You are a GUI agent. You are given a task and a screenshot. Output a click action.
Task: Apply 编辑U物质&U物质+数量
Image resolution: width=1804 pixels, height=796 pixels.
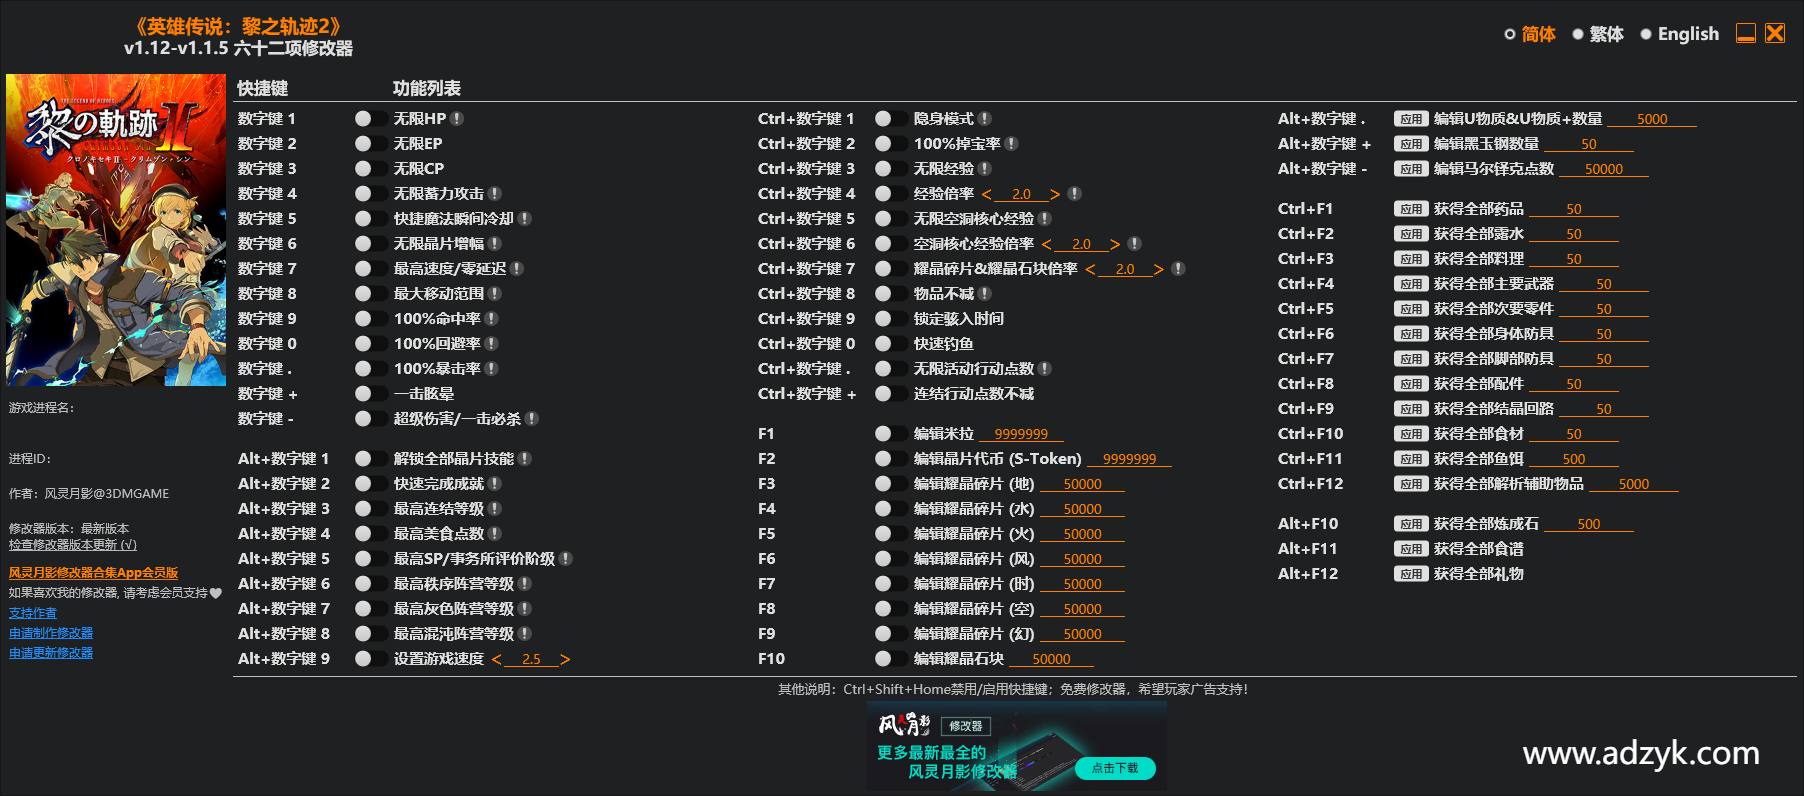point(1411,119)
